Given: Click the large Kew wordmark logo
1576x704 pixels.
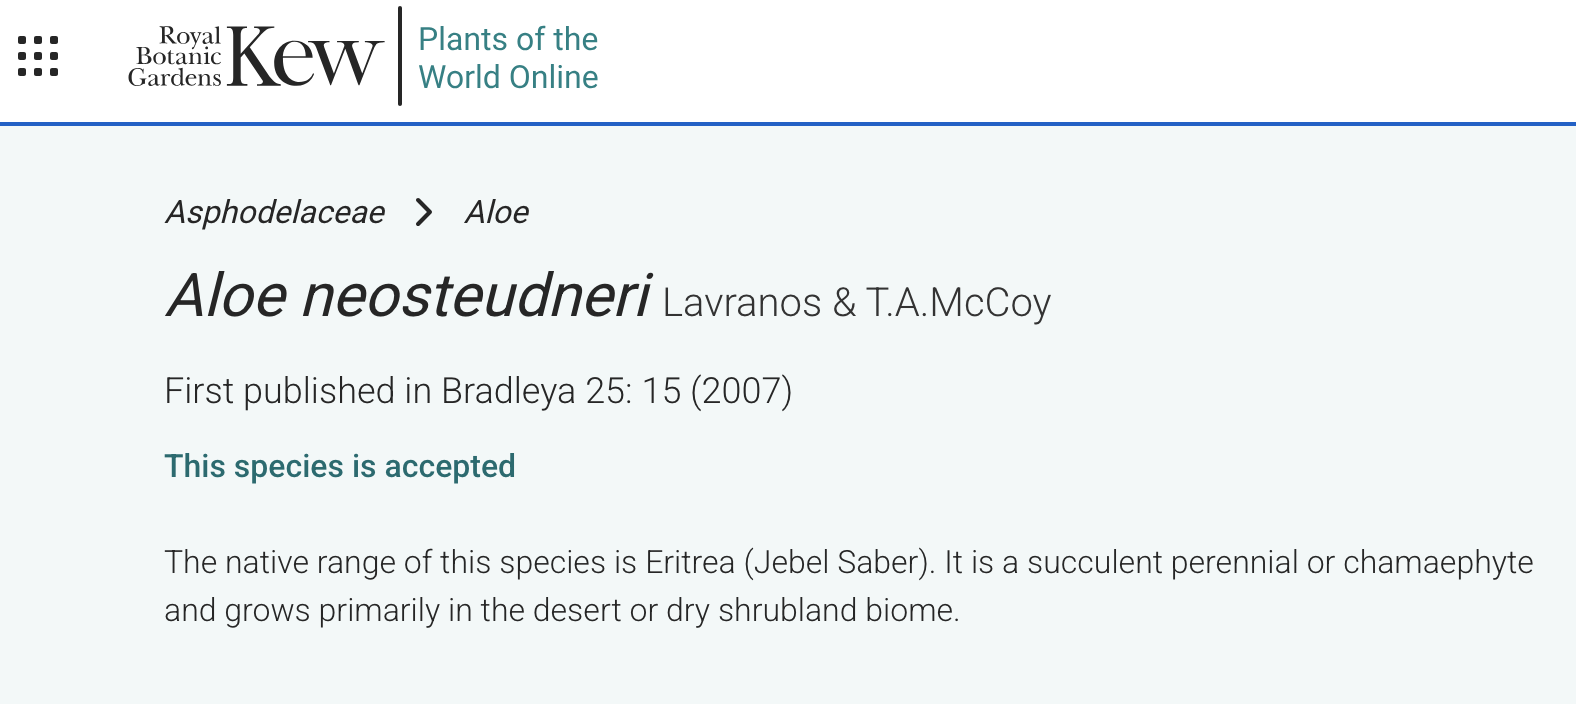Looking at the screenshot, I should click(305, 57).
